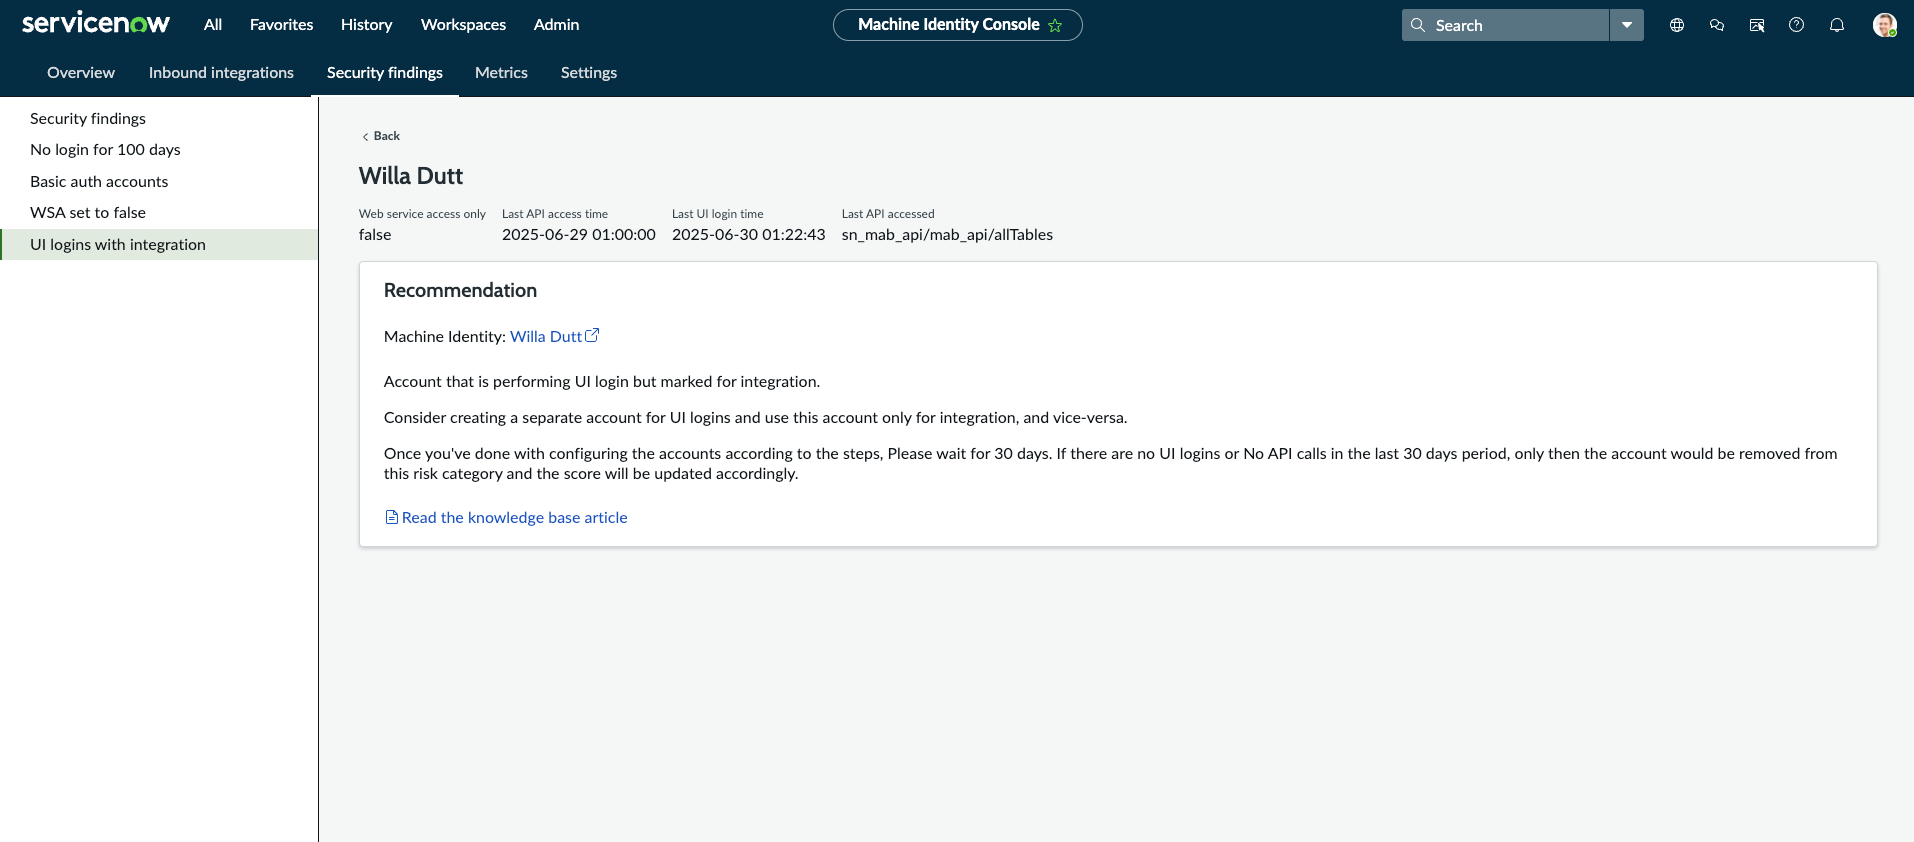Switch to the Settings tab
The image size is (1914, 842).
click(589, 73)
